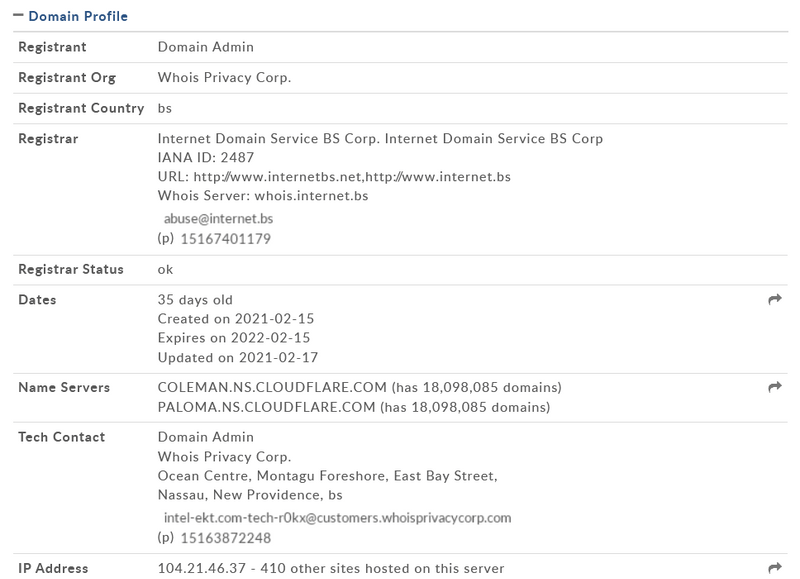The width and height of the screenshot is (800, 579).
Task: Click the Registrant Country value bs
Action: click(x=165, y=108)
